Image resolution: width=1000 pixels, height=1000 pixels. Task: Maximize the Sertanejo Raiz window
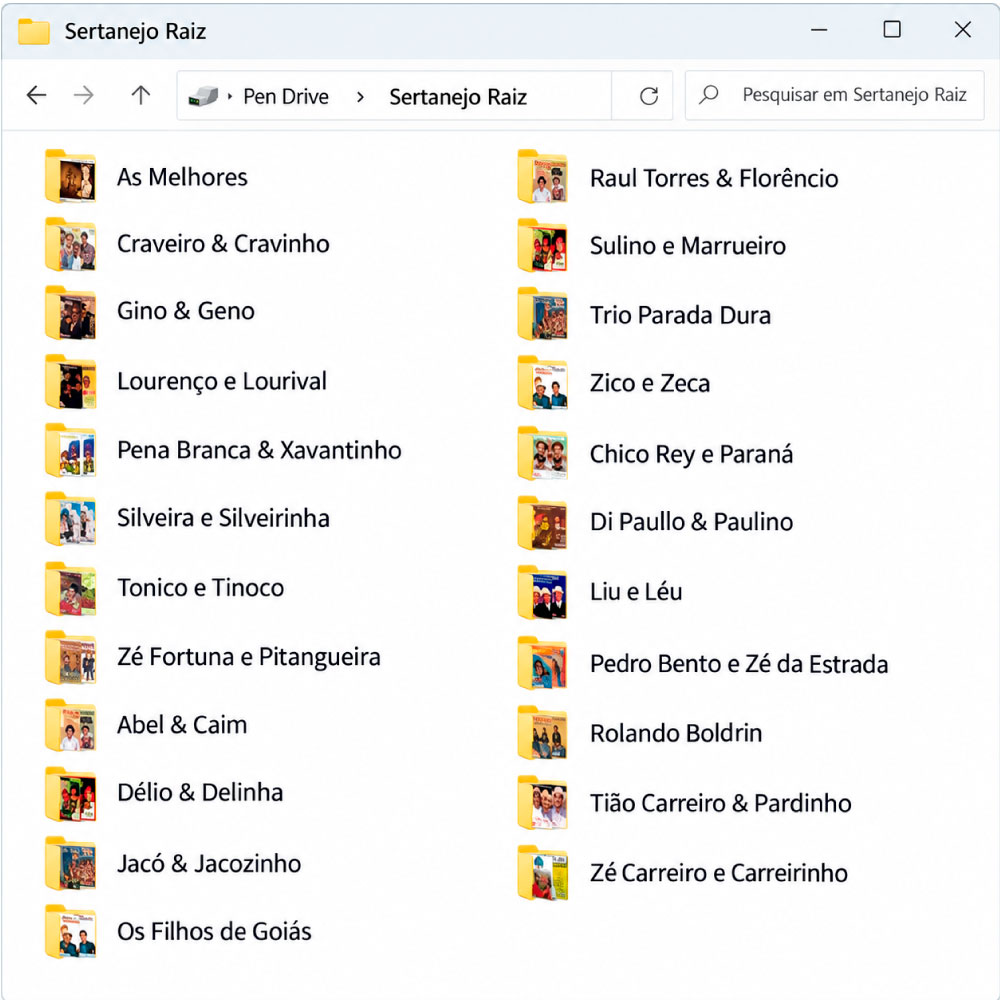892,29
